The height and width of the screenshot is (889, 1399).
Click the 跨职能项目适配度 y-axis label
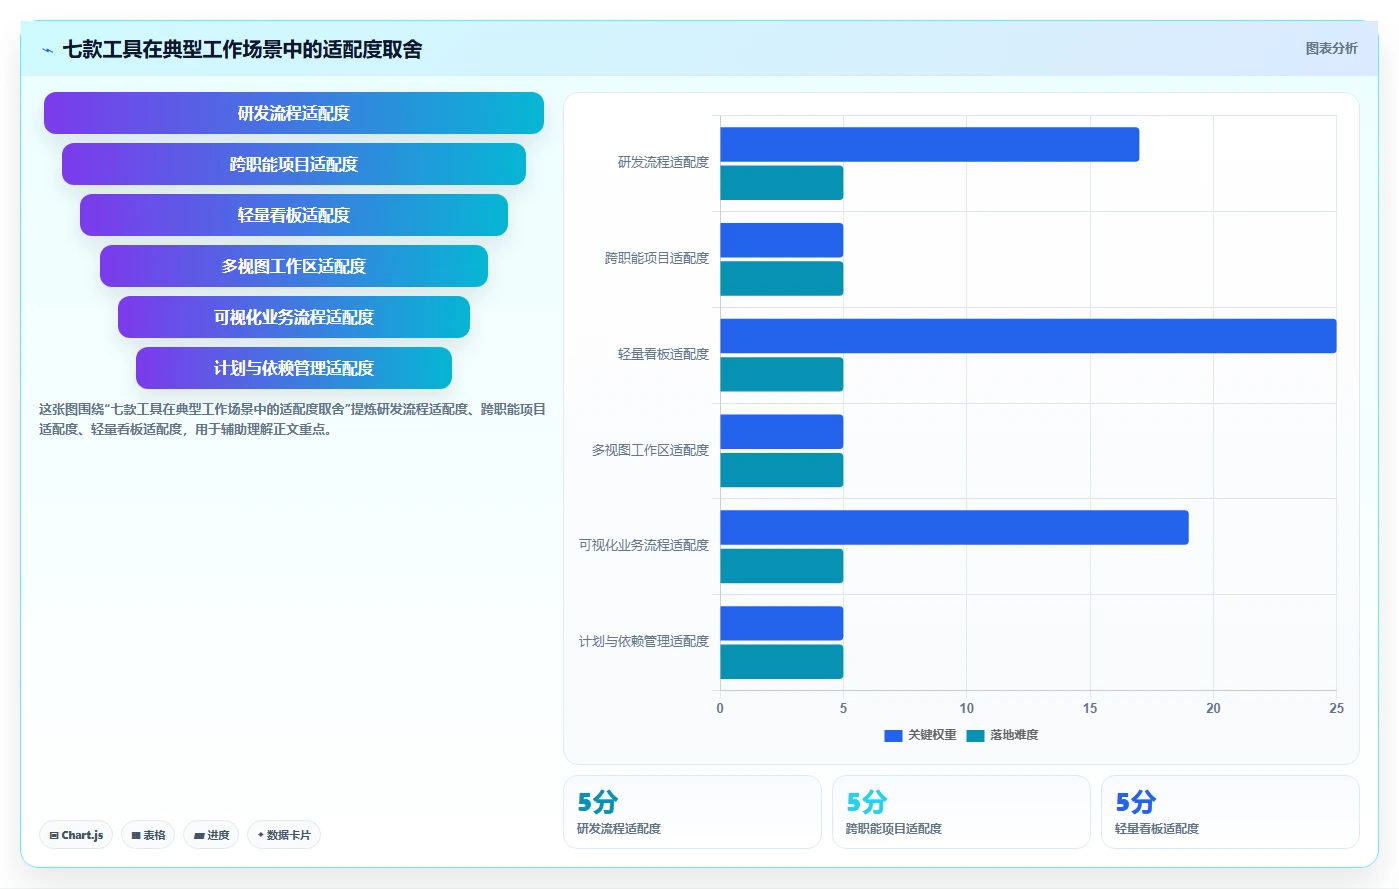pyautogui.click(x=657, y=258)
